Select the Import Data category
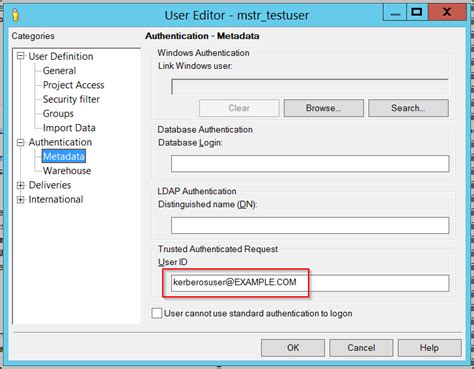The width and height of the screenshot is (474, 369). [69, 128]
